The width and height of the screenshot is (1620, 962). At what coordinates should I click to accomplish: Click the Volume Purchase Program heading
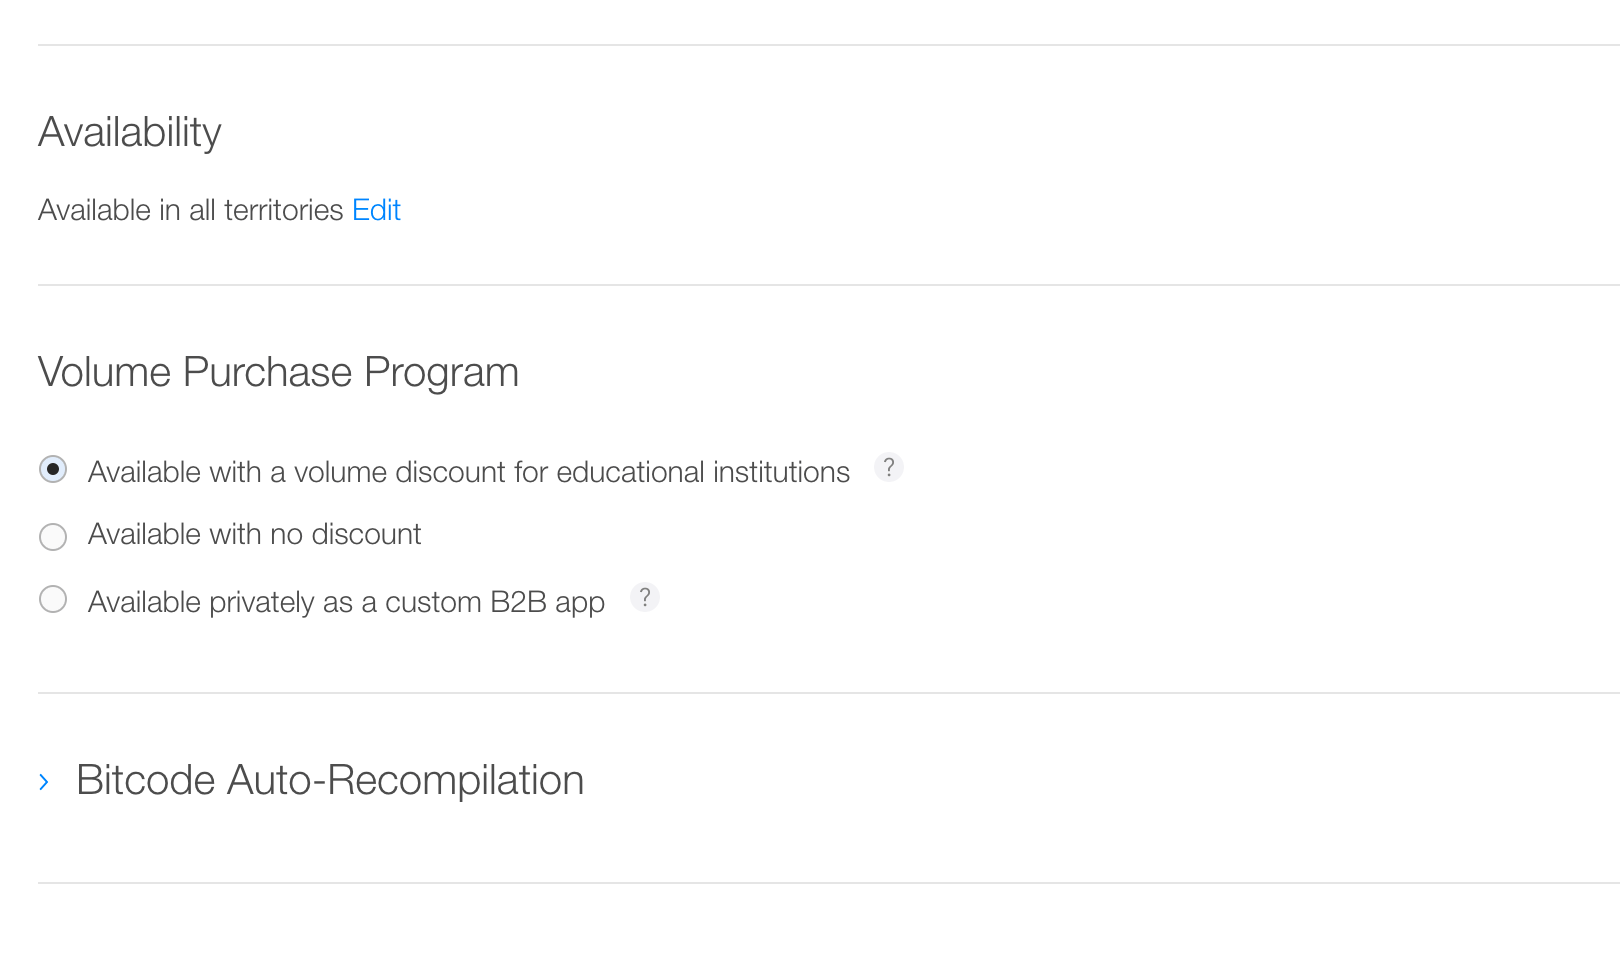(x=278, y=372)
